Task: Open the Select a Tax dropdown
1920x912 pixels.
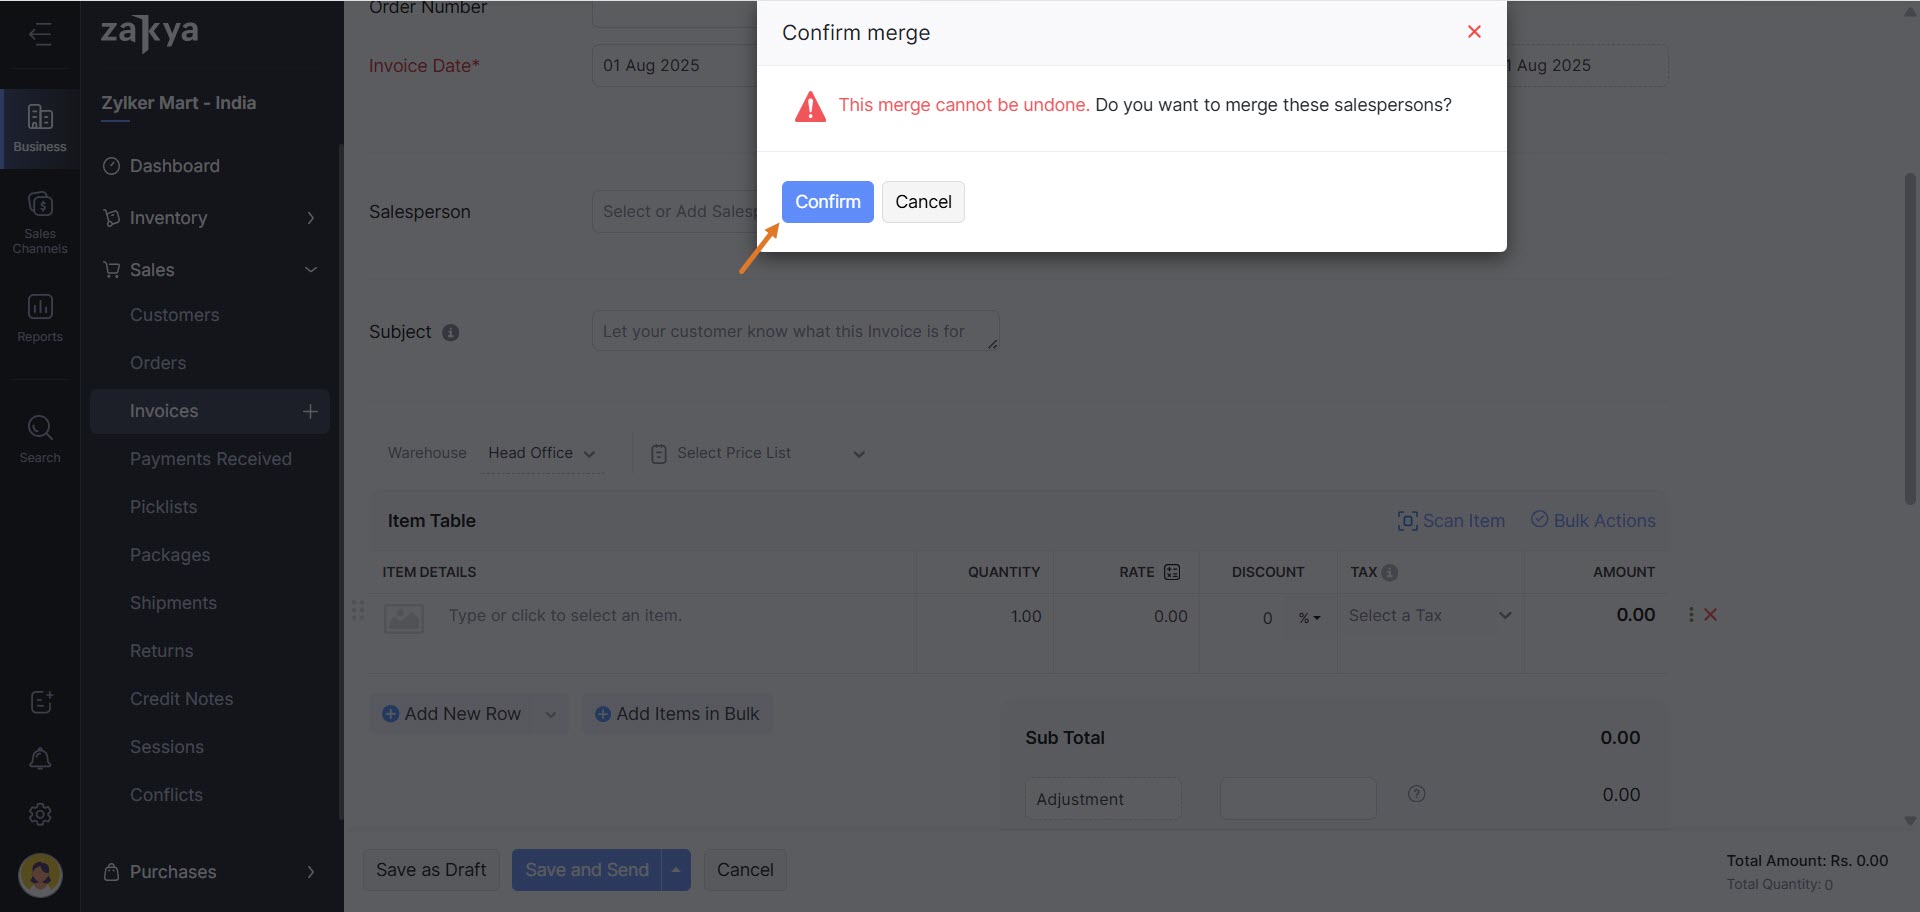Action: click(x=1428, y=616)
